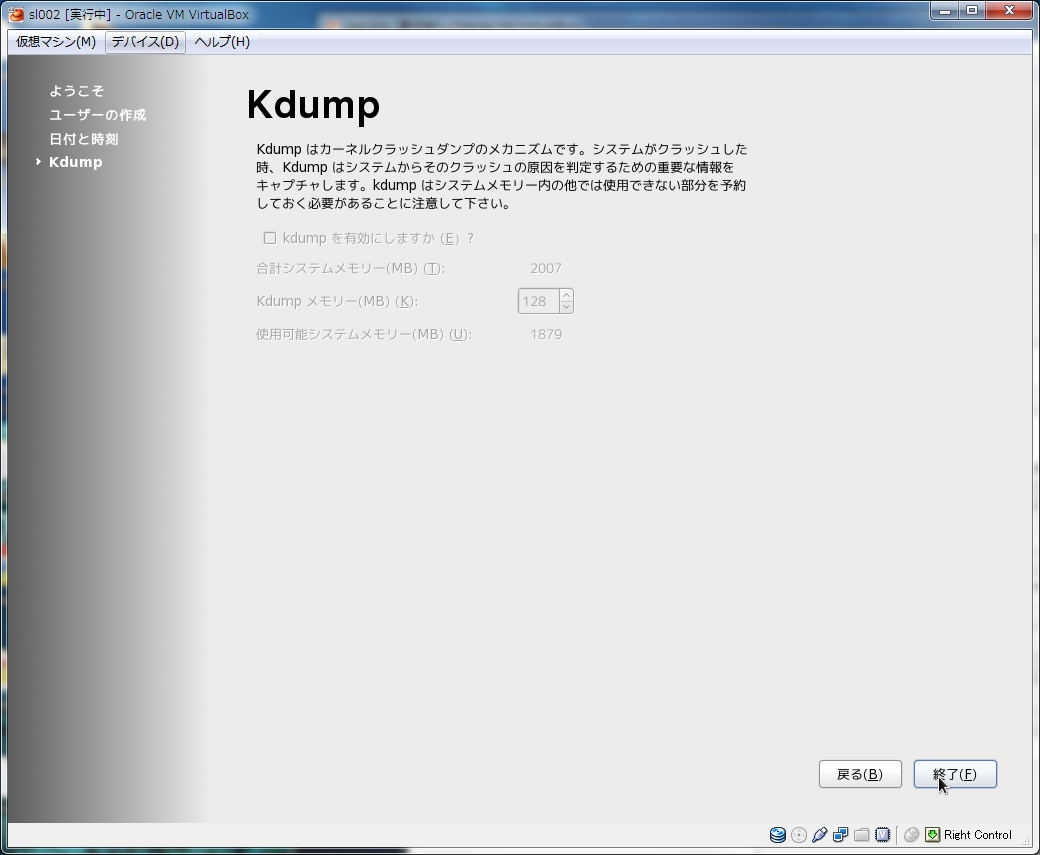Select ユーザーの作成 in the sidebar
The width and height of the screenshot is (1040, 855).
98,115
